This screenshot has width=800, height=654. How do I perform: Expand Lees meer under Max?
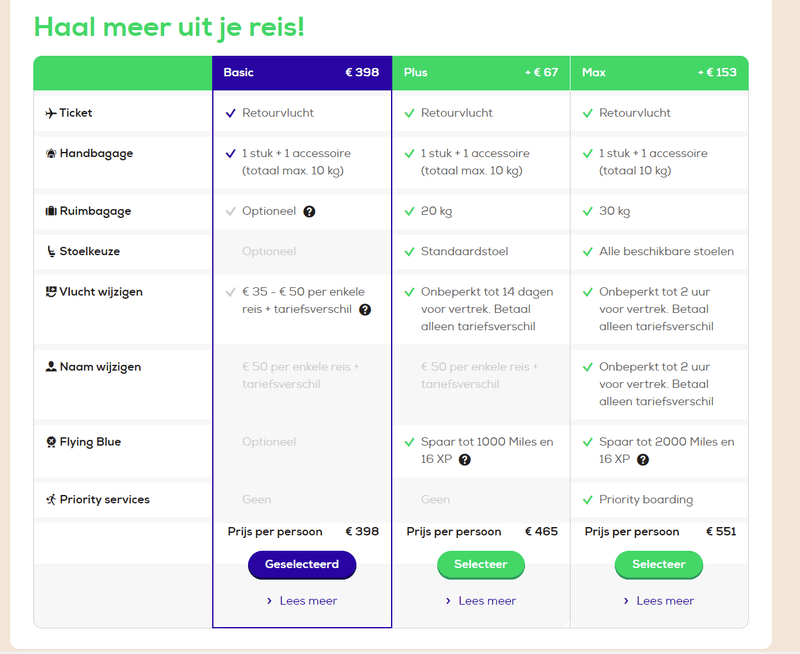659,601
